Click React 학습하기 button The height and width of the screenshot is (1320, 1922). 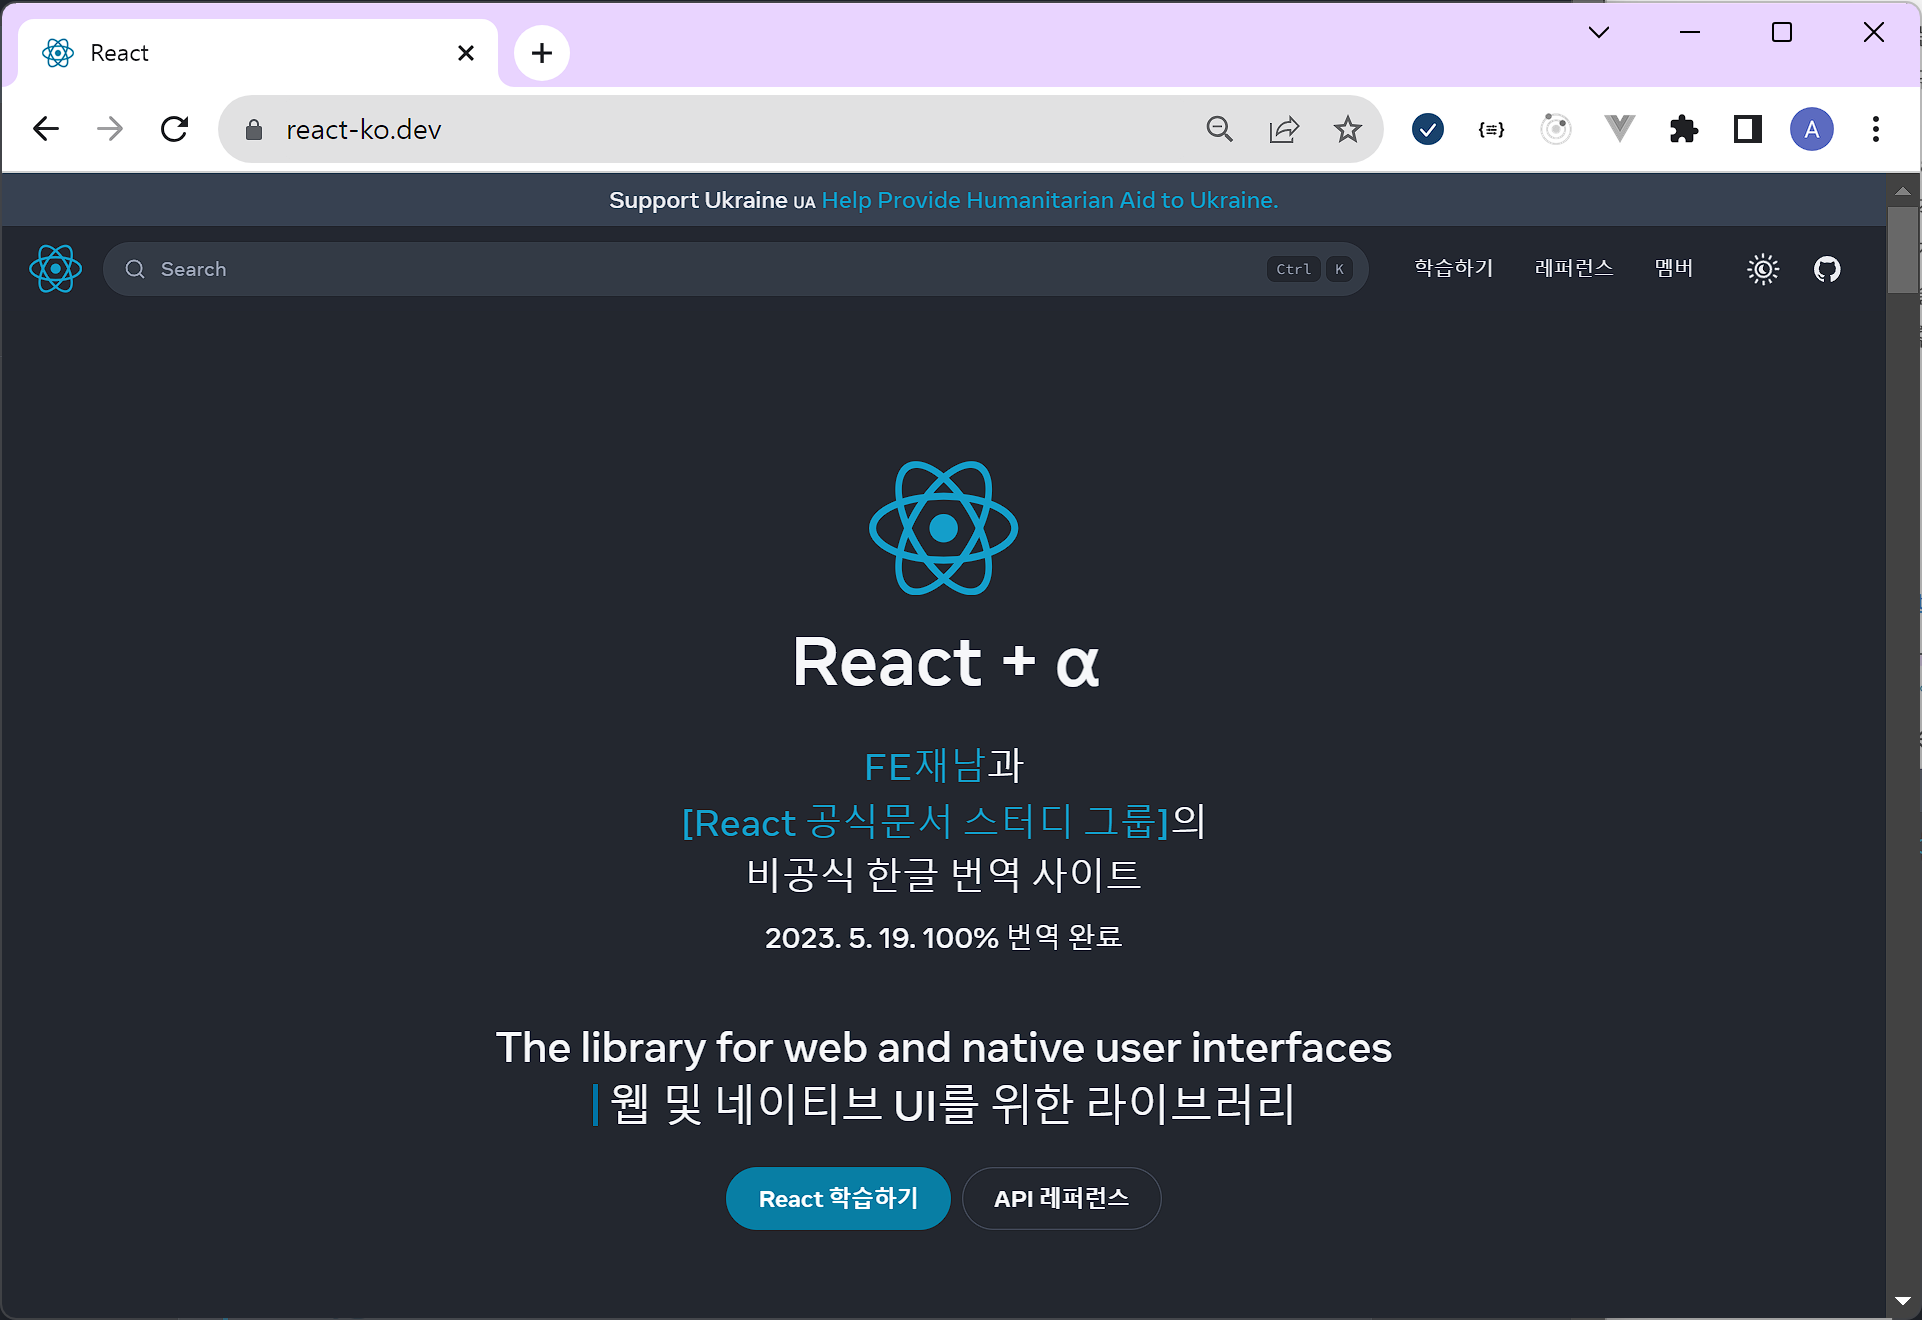pos(837,1198)
